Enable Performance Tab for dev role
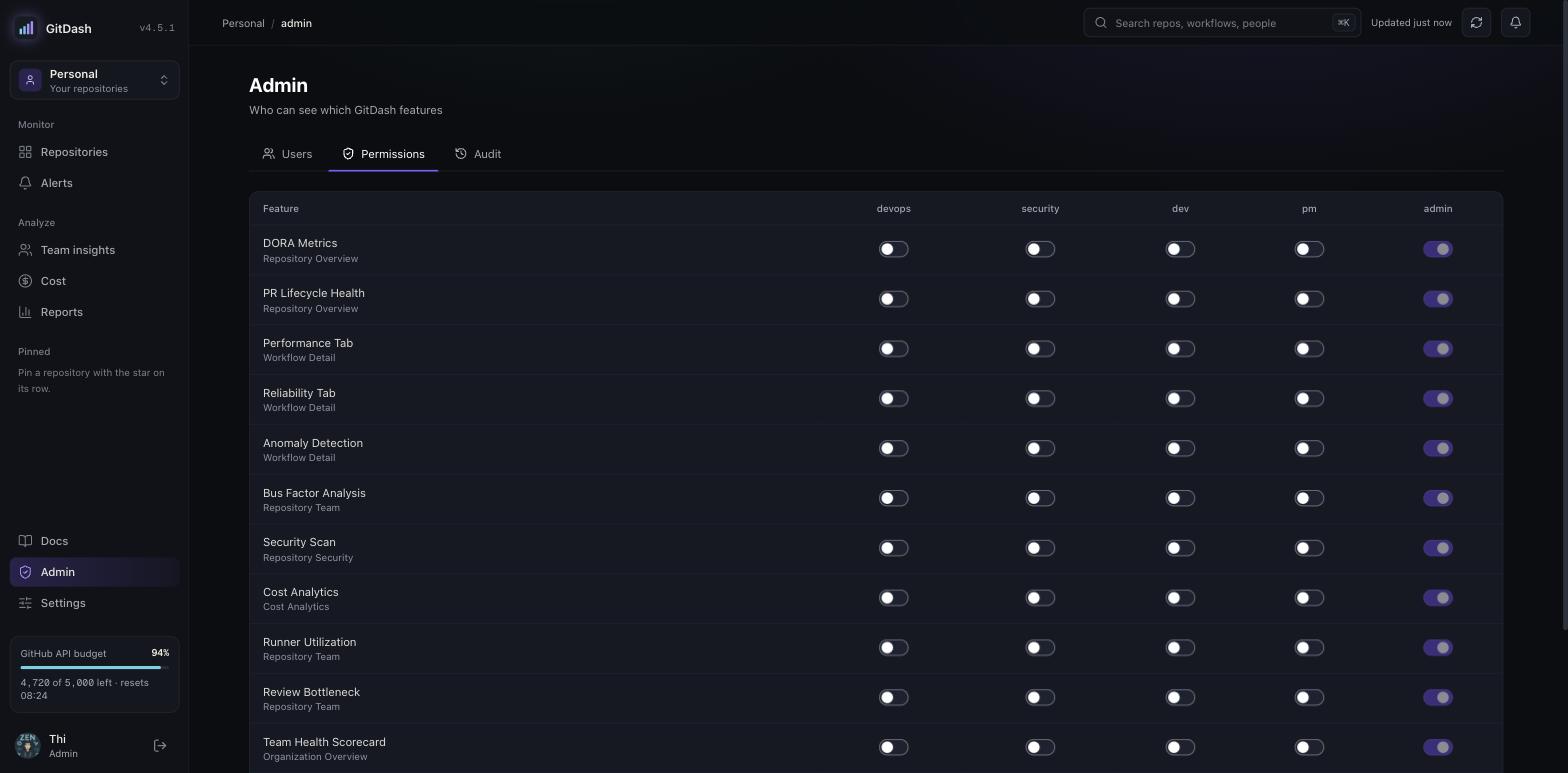 [1180, 349]
